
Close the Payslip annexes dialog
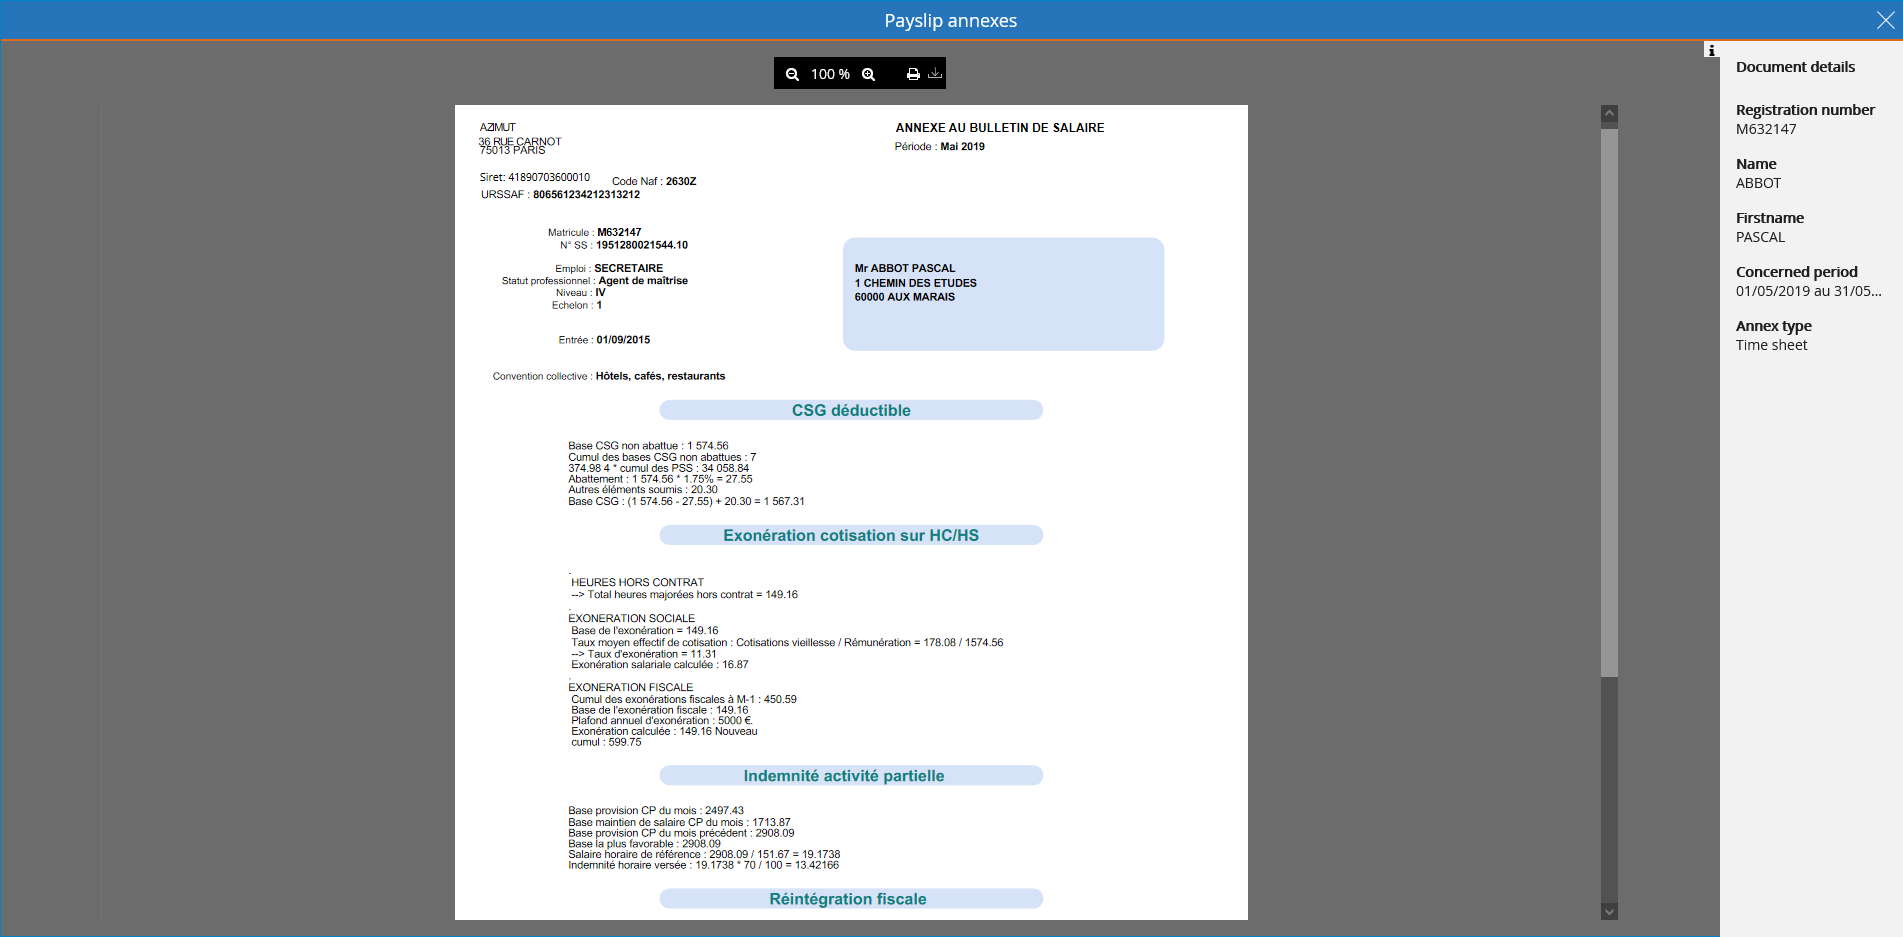(1886, 19)
